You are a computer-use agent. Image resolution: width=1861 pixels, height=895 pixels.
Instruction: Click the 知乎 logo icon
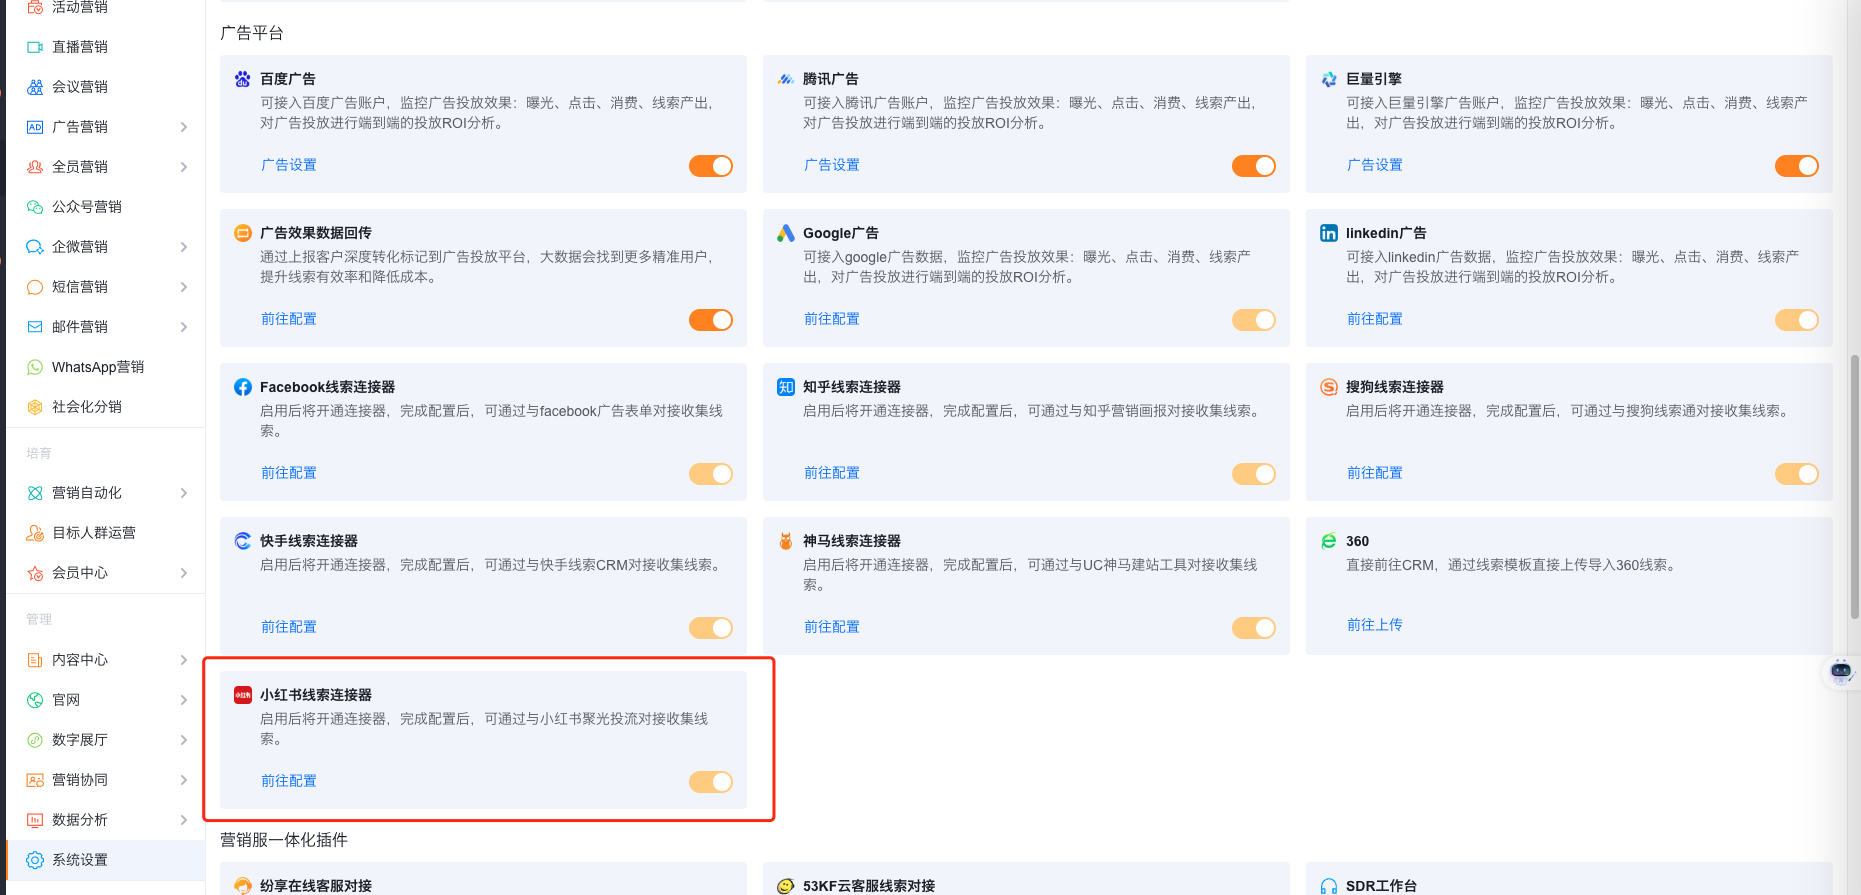coord(786,387)
